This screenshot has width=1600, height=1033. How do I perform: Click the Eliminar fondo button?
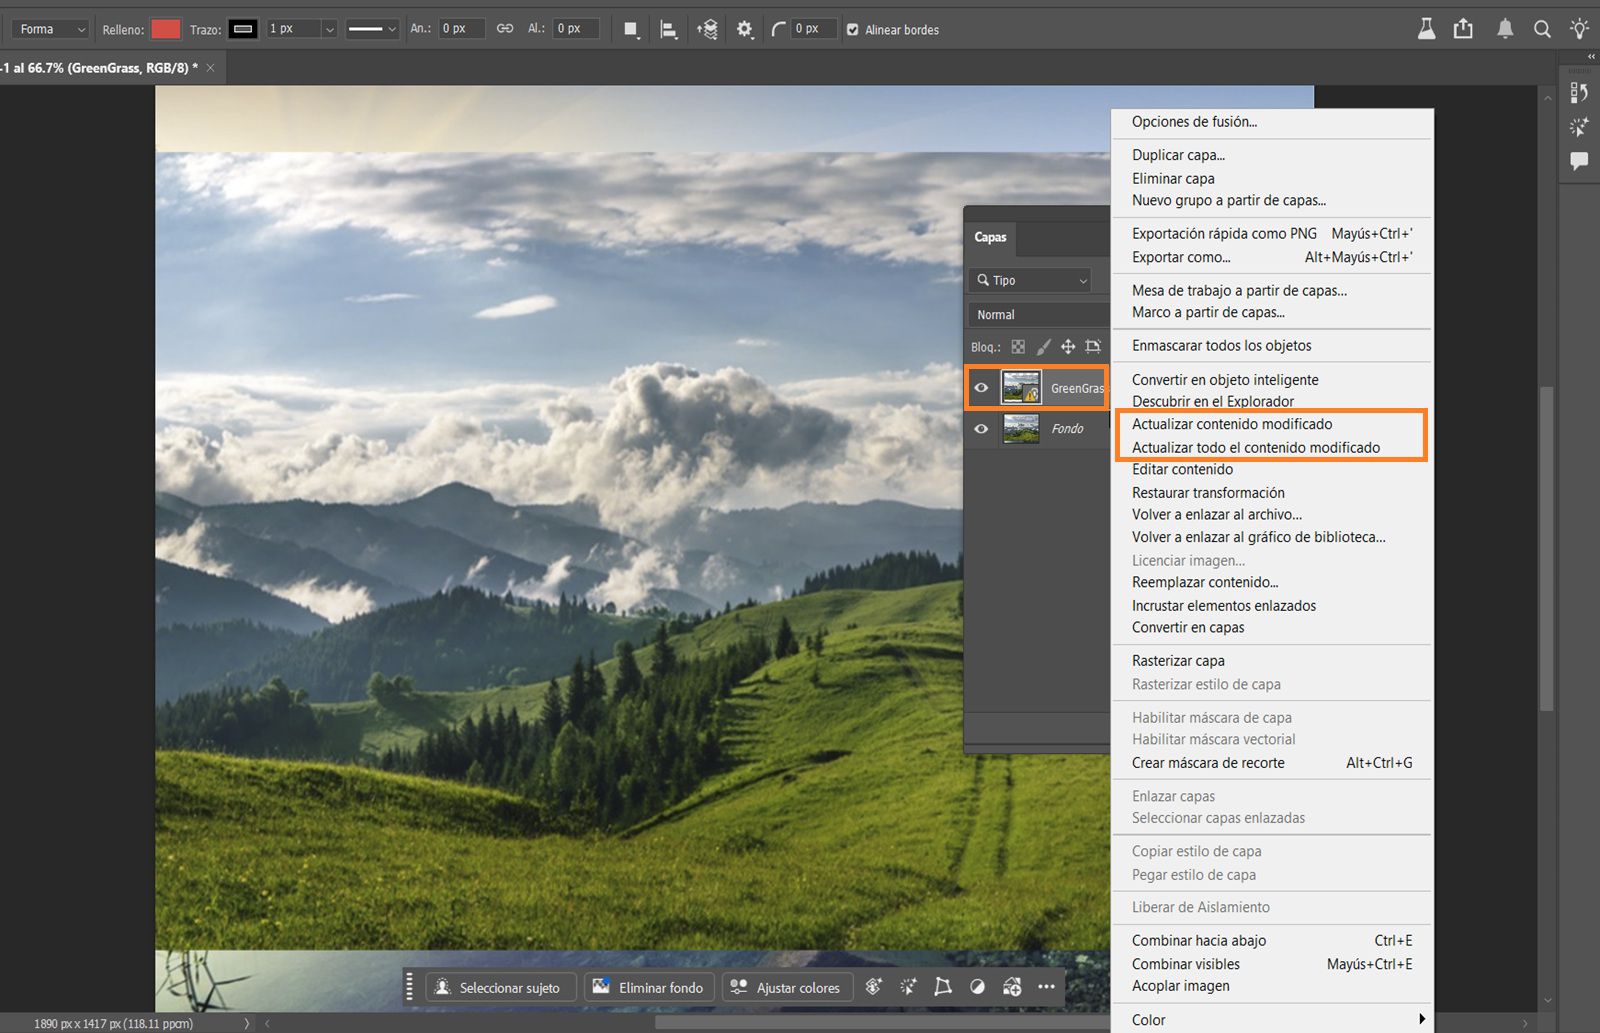tap(649, 988)
